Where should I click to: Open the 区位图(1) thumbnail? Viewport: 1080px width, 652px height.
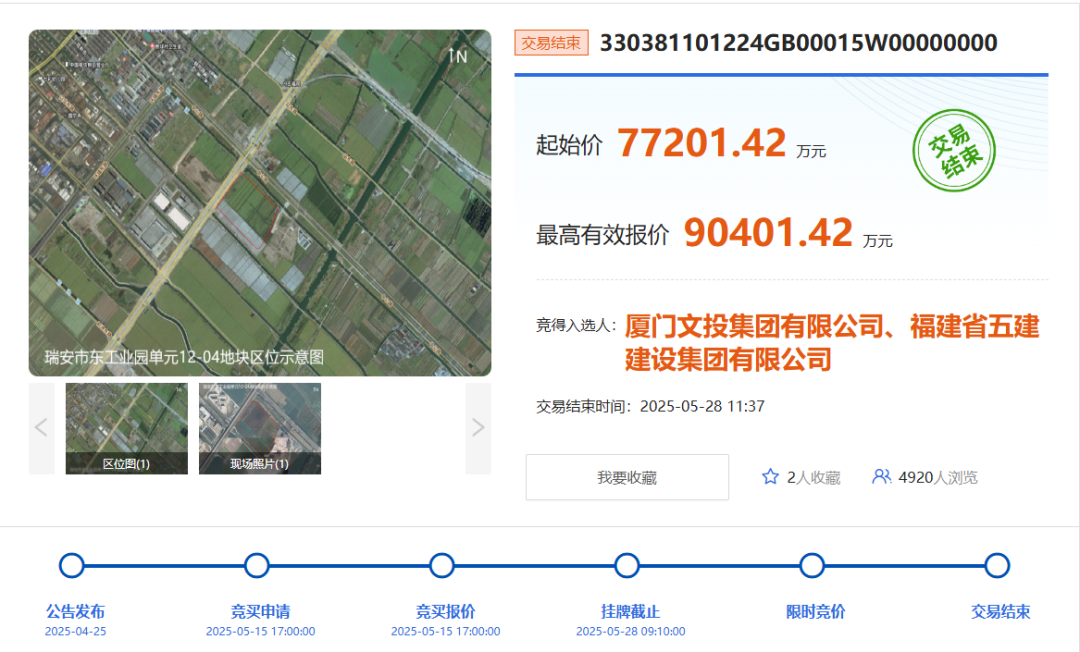[x=127, y=428]
